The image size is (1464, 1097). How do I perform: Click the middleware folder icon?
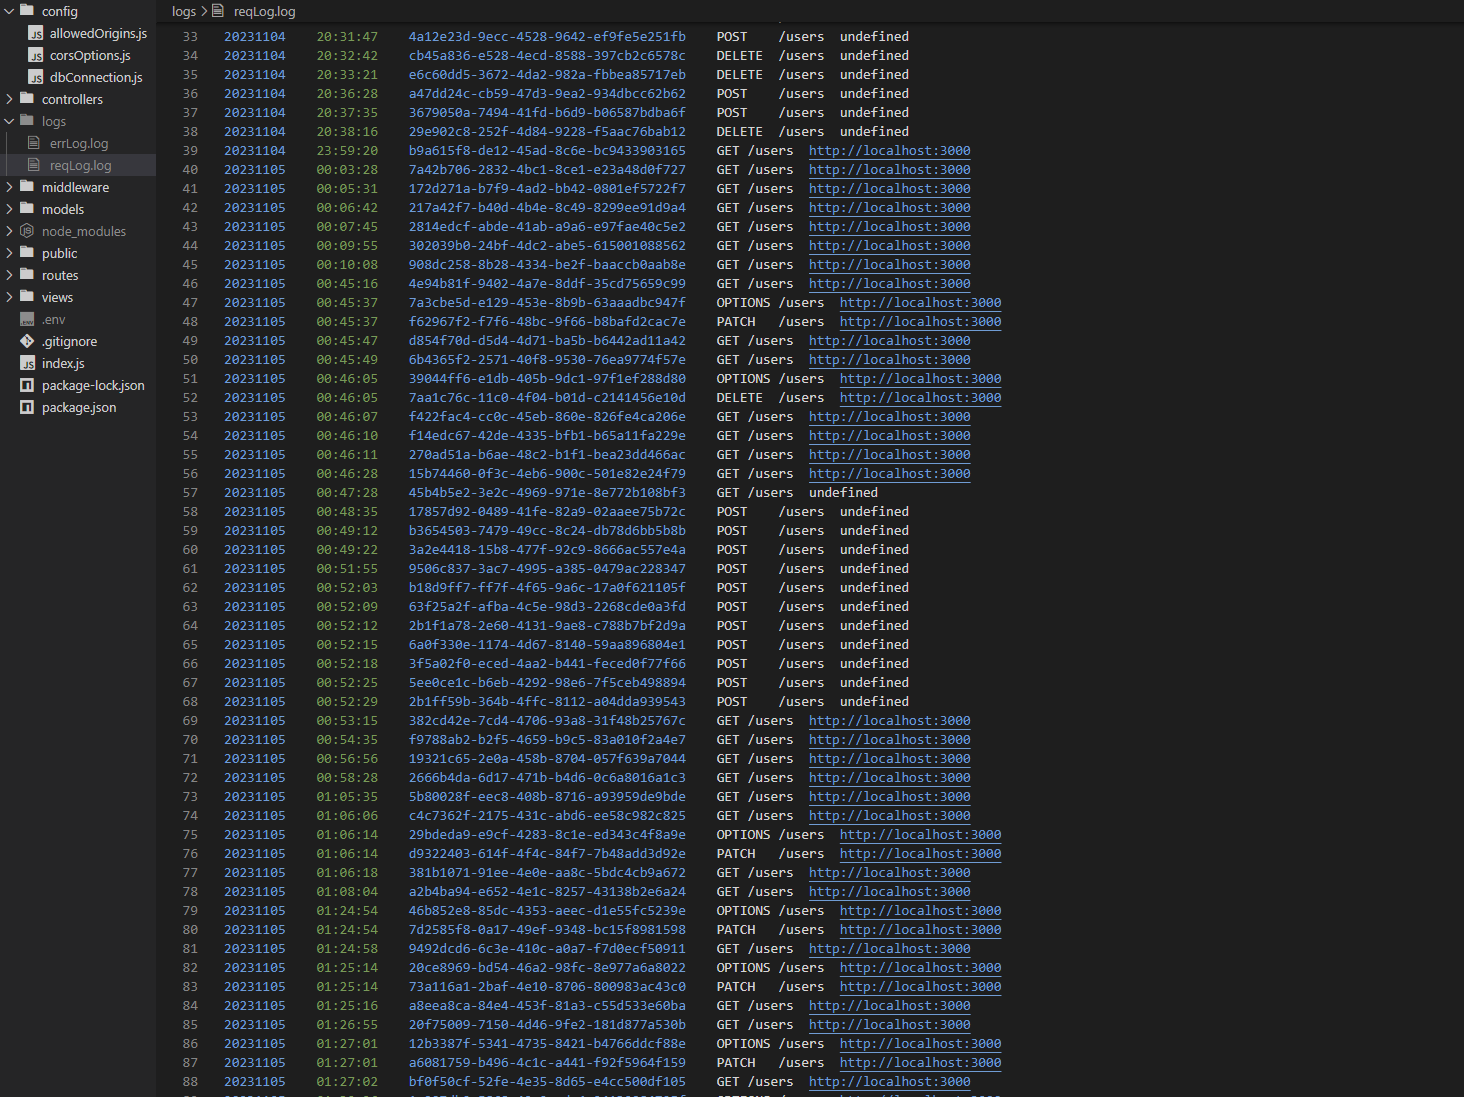tap(27, 187)
